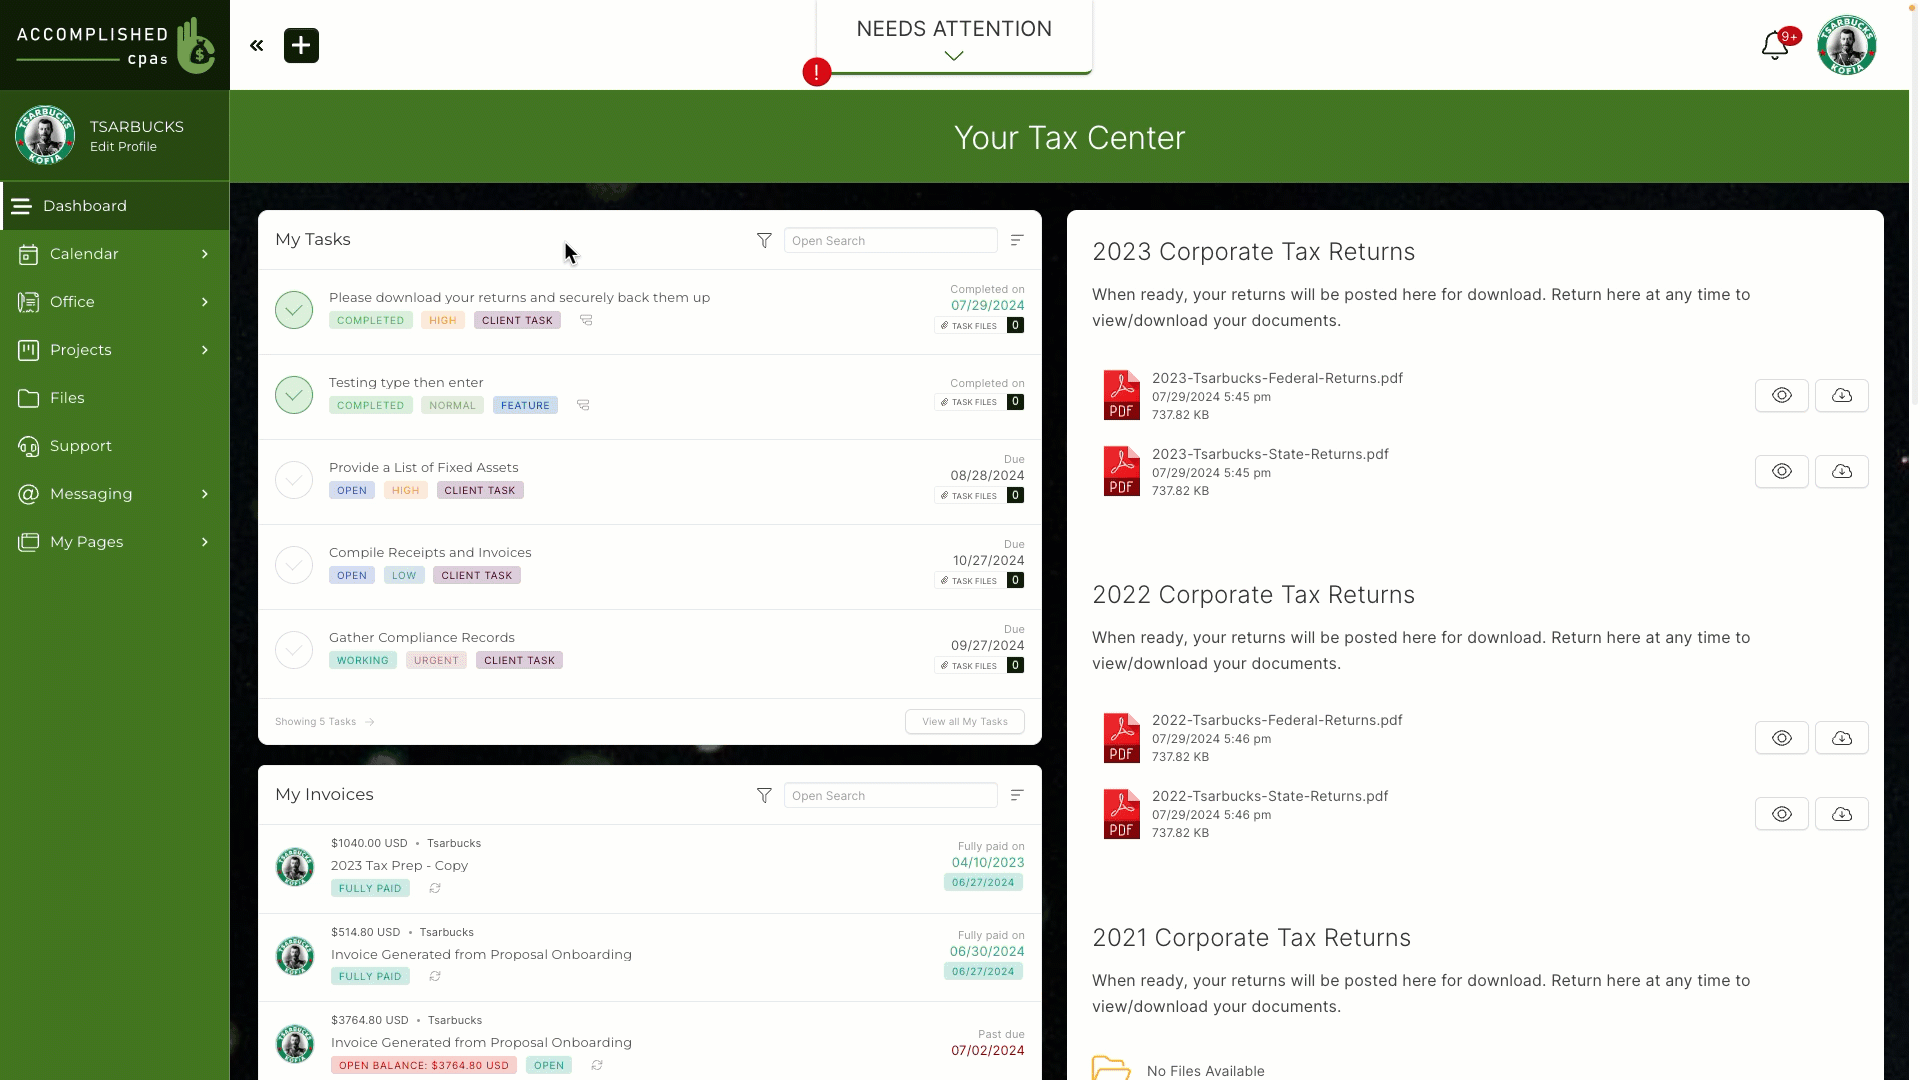Click the filter icon in My Tasks
The width and height of the screenshot is (1920, 1080).
coord(764,240)
